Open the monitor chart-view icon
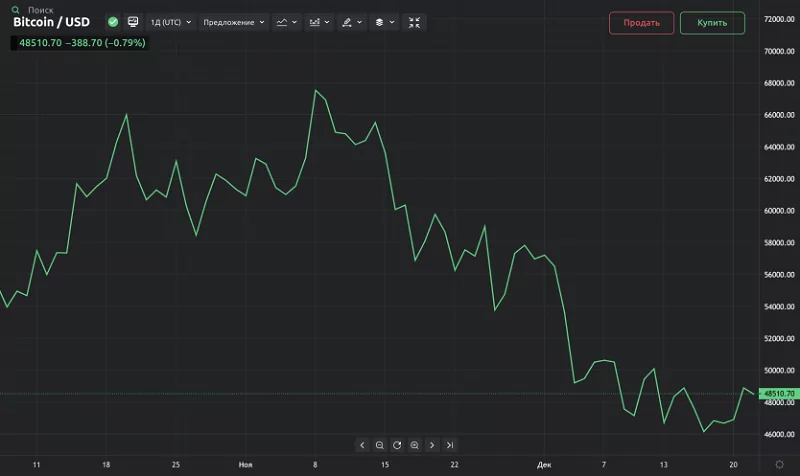The width and height of the screenshot is (800, 476). pyautogui.click(x=132, y=21)
